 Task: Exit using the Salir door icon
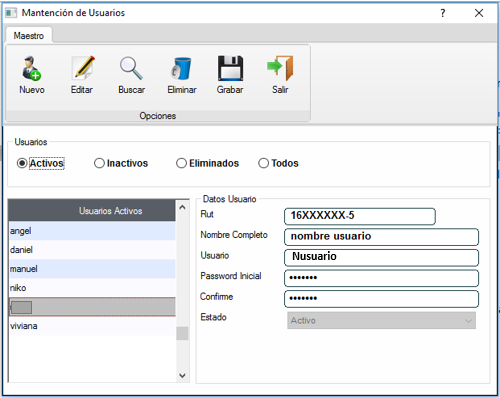280,68
